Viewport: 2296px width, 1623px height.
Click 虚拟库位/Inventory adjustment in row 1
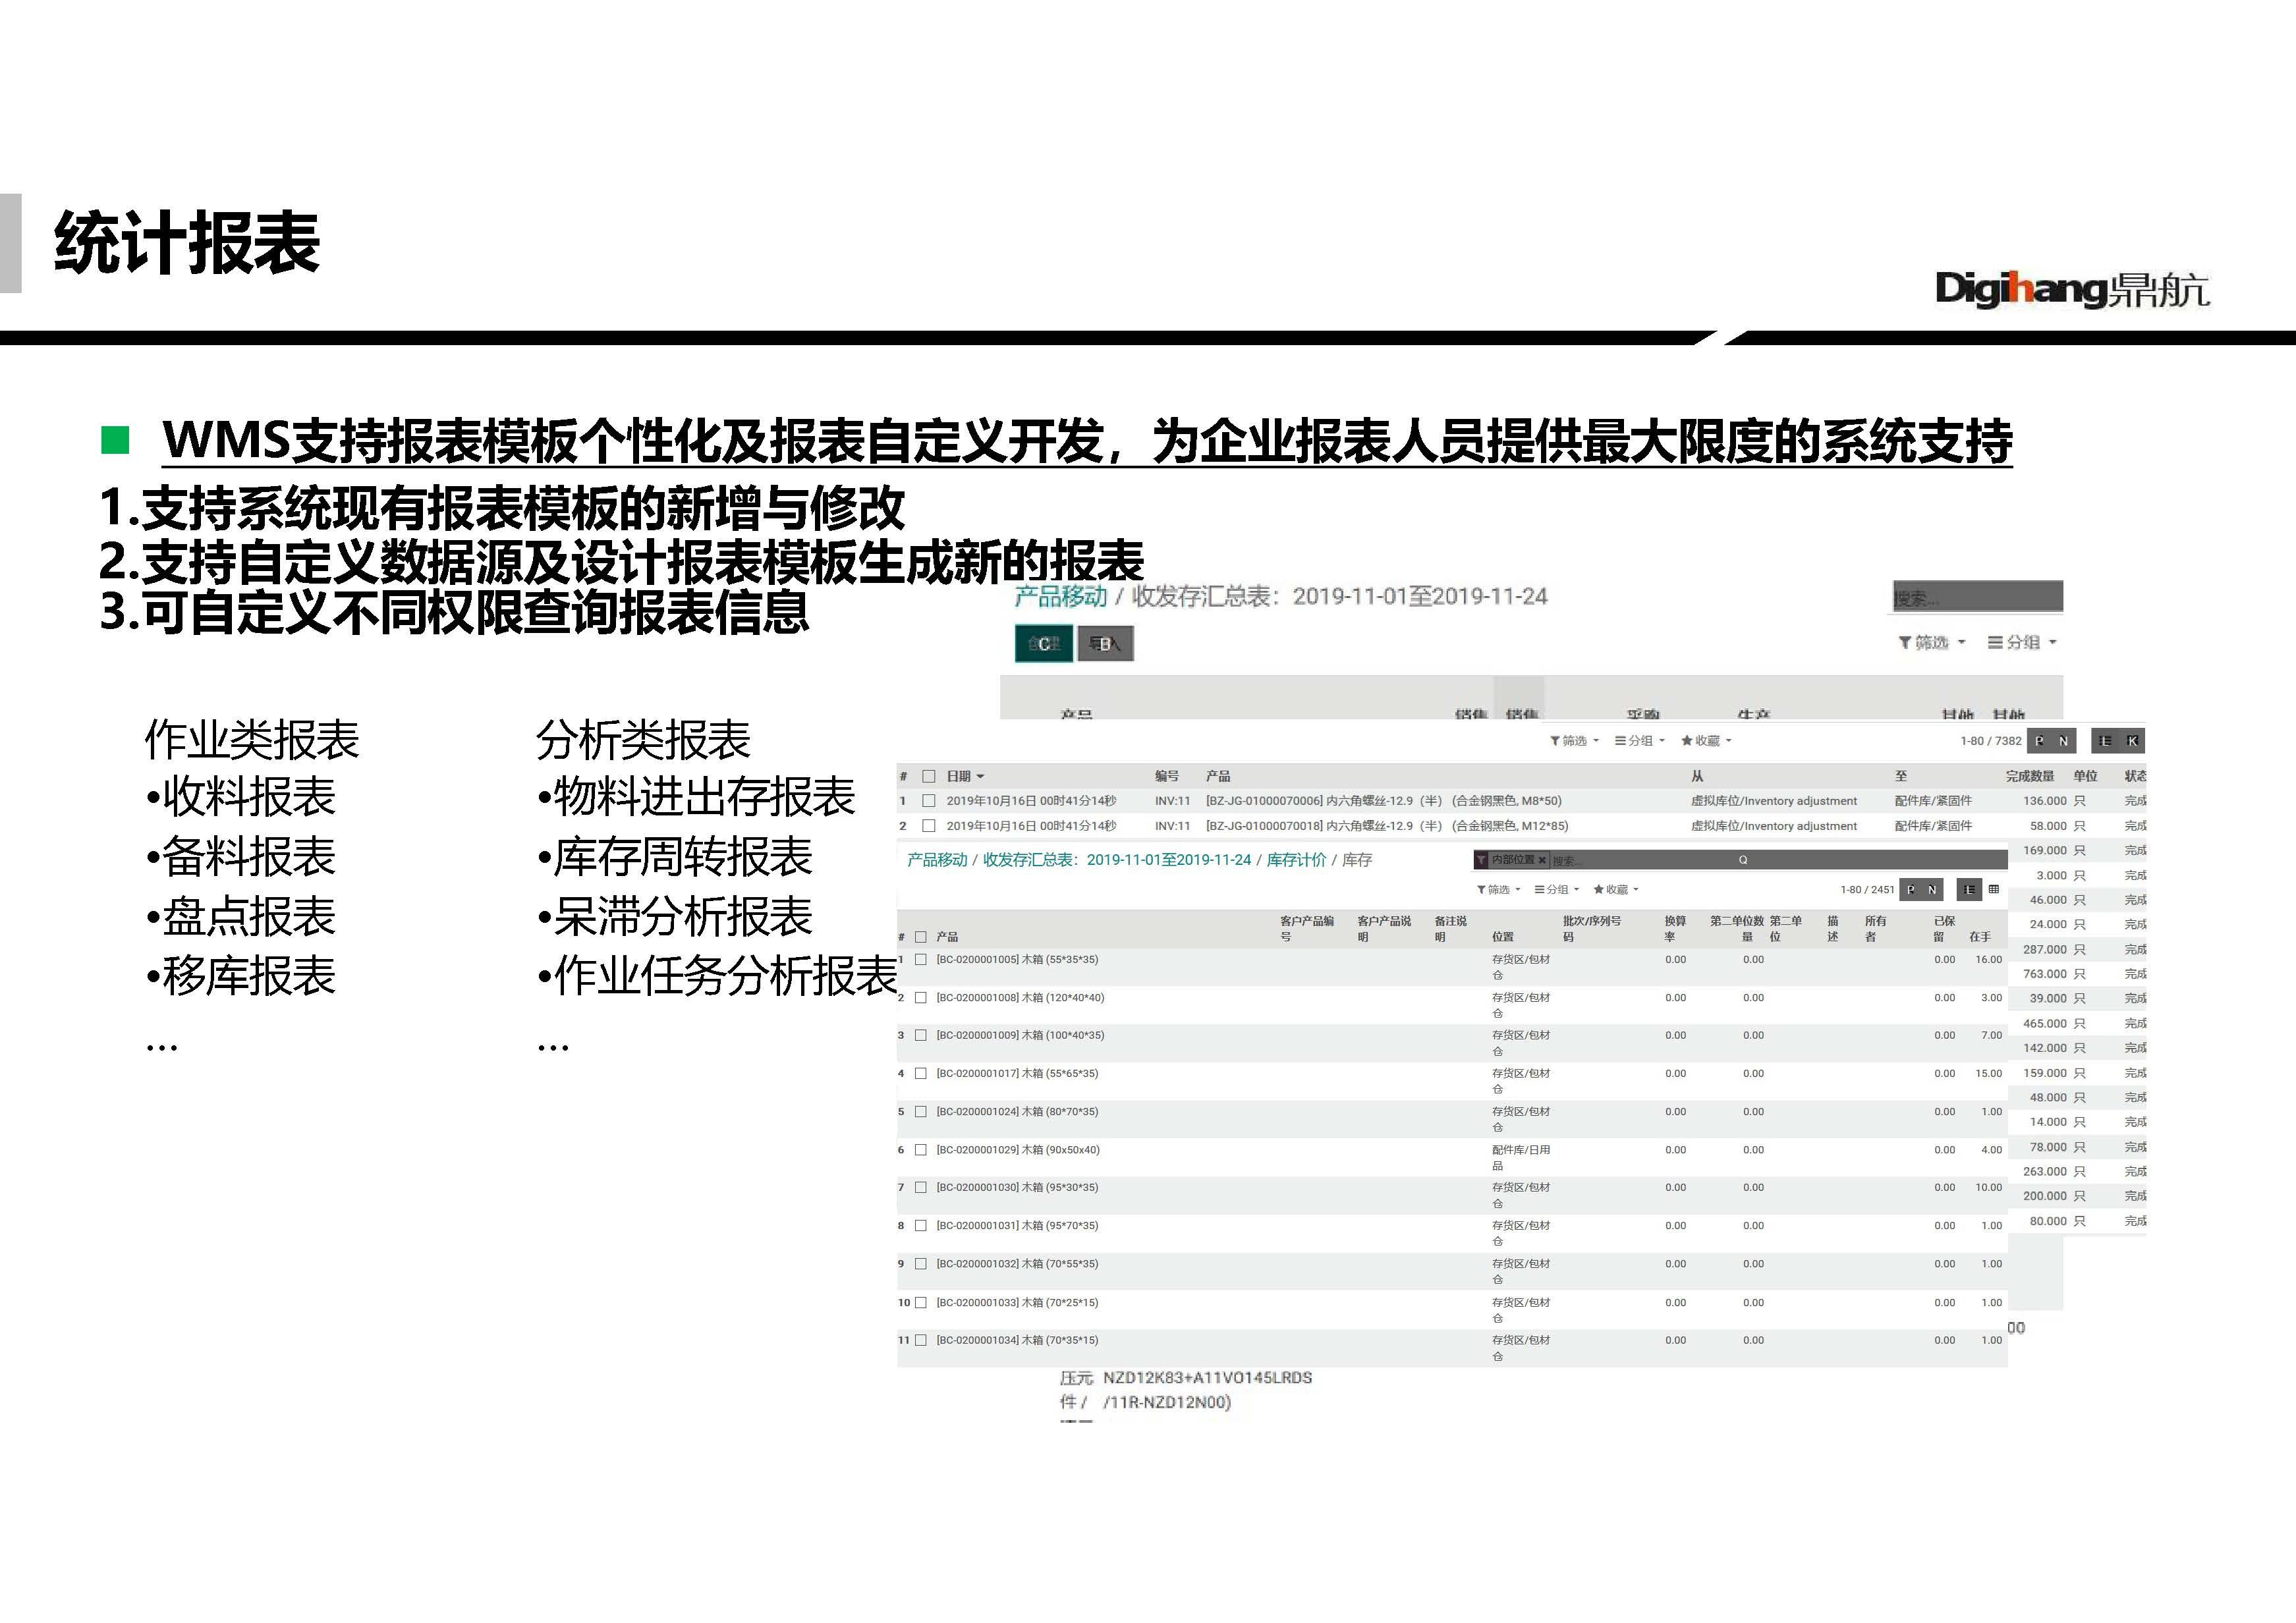[1773, 801]
